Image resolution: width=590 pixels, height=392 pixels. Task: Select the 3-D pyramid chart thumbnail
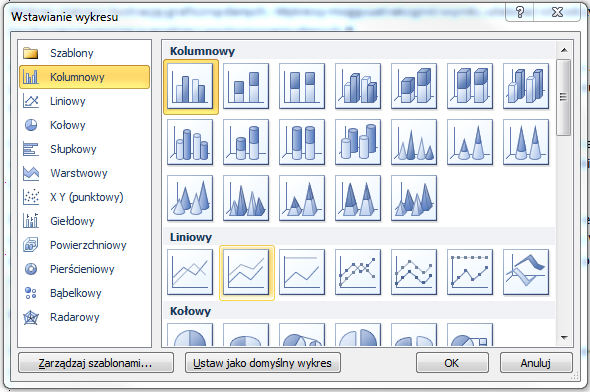coord(414,198)
